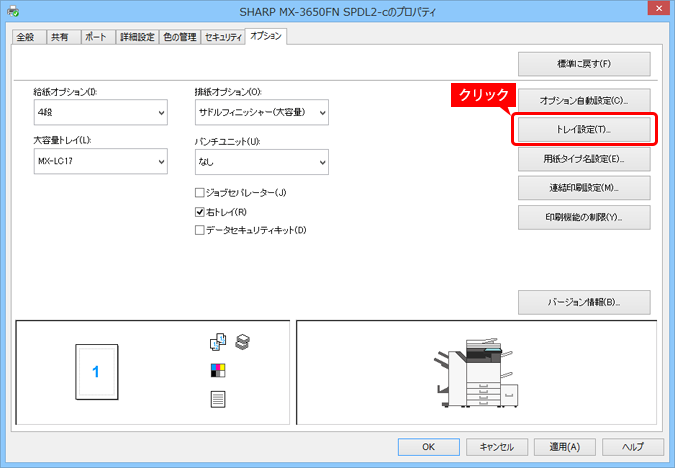The width and height of the screenshot is (675, 468).
Task: Click 標準に戻す(F) button
Action: pyautogui.click(x=584, y=64)
